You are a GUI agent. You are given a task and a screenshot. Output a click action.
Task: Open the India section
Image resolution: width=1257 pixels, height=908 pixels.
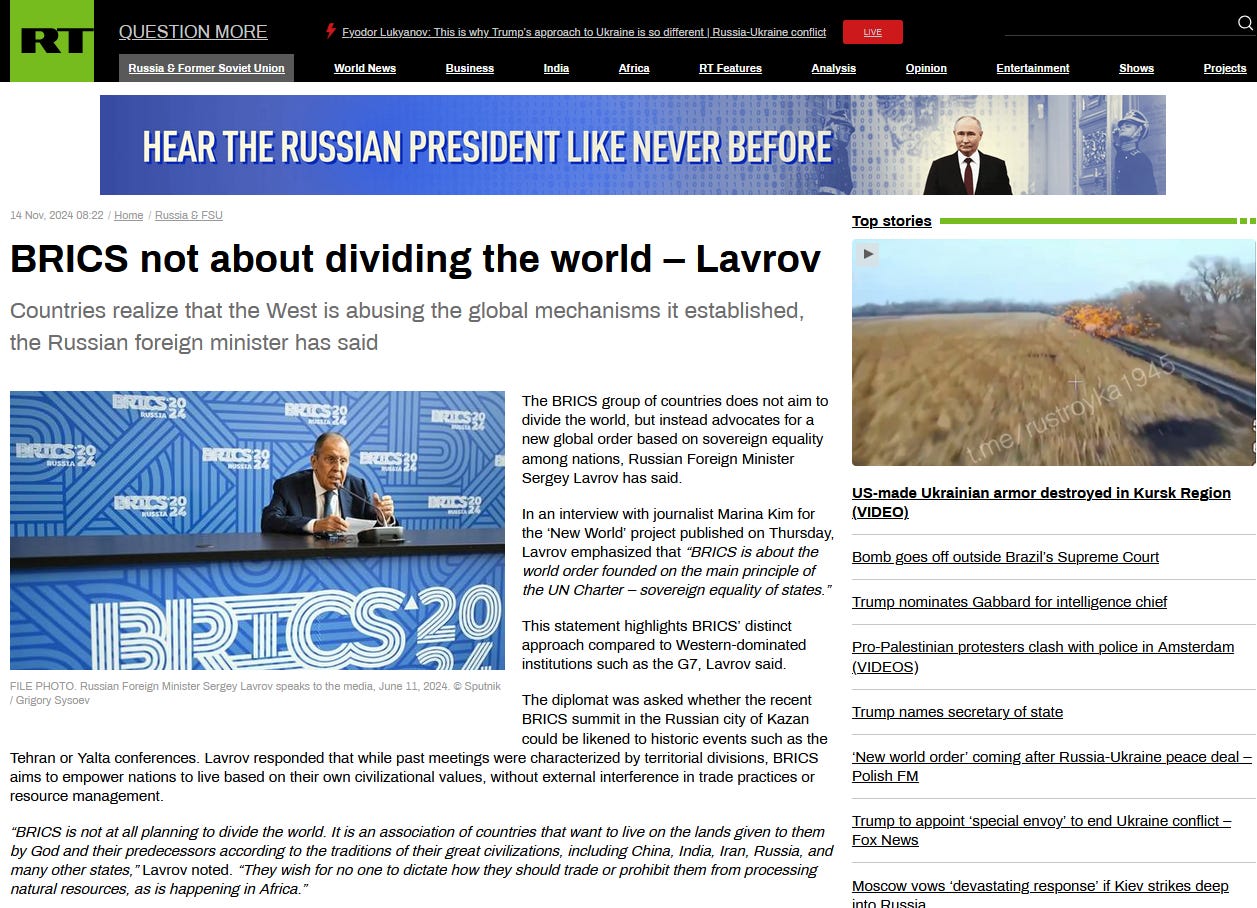click(556, 68)
